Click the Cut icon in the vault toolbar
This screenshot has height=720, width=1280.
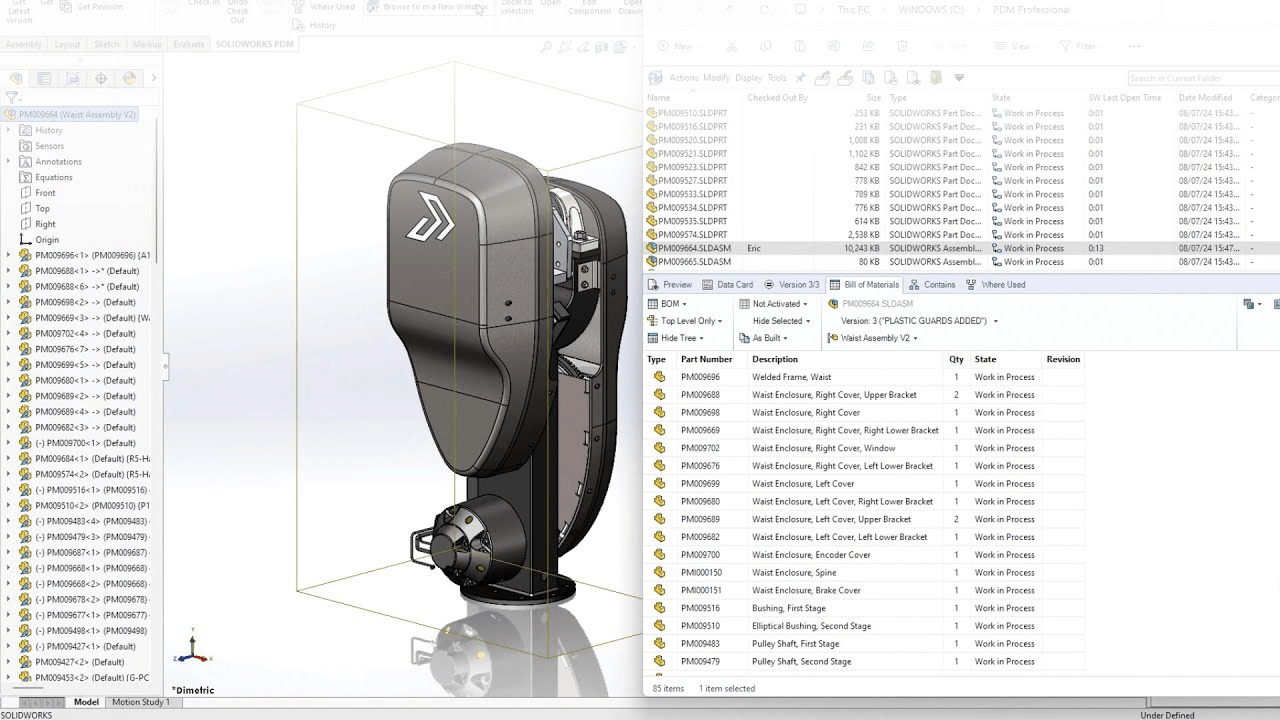pos(731,46)
